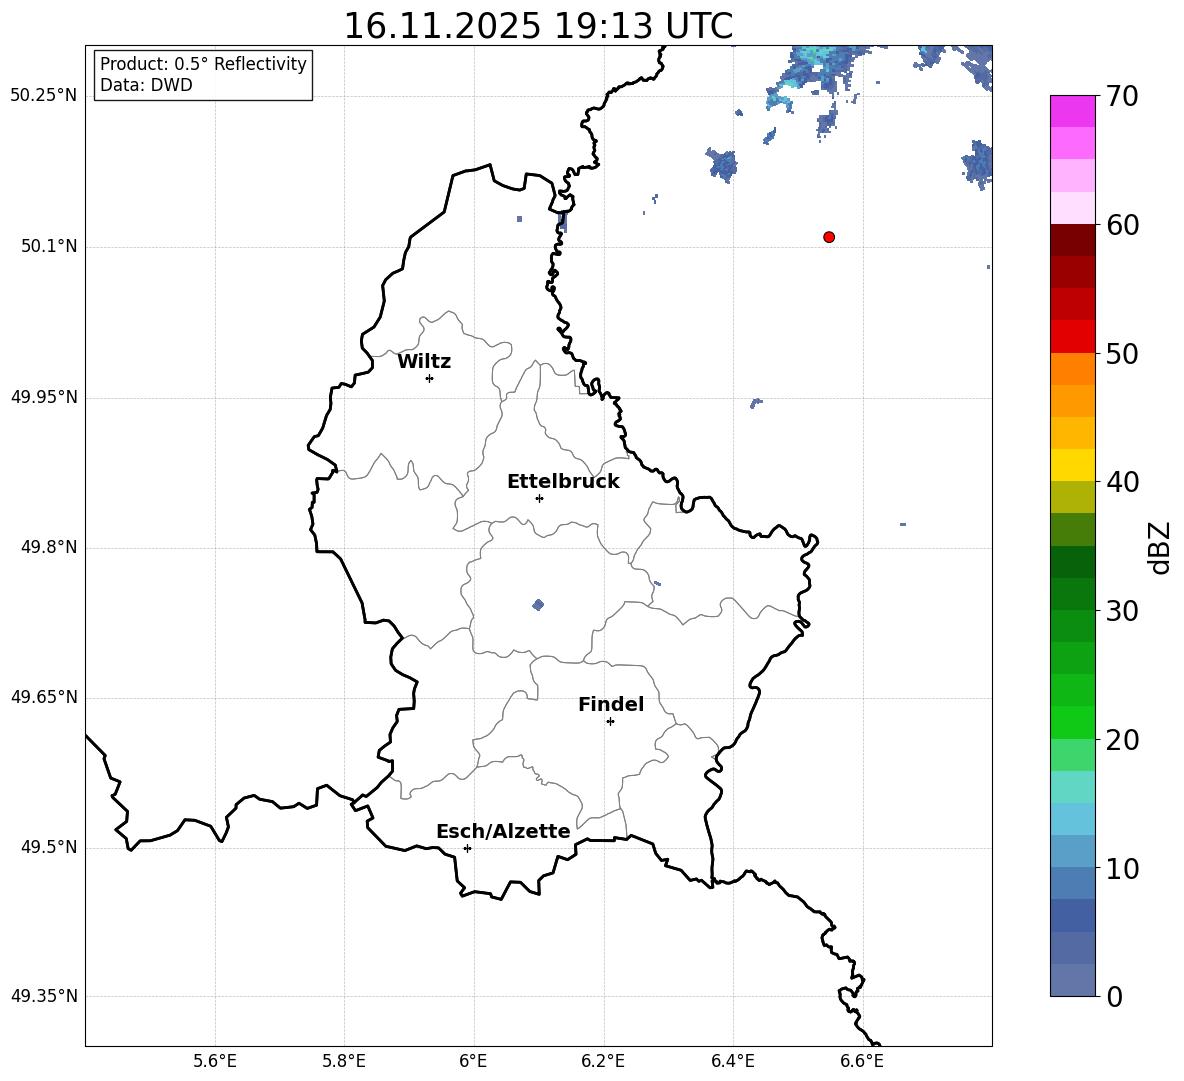Click the 6°E longitude tick label
This screenshot has width=1184, height=1081.
[473, 1061]
